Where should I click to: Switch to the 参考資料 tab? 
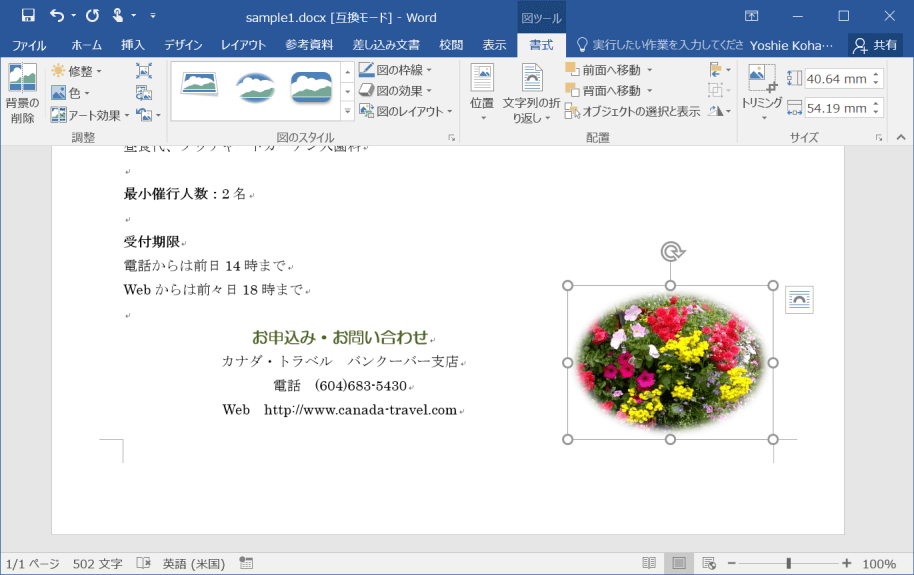click(x=309, y=45)
